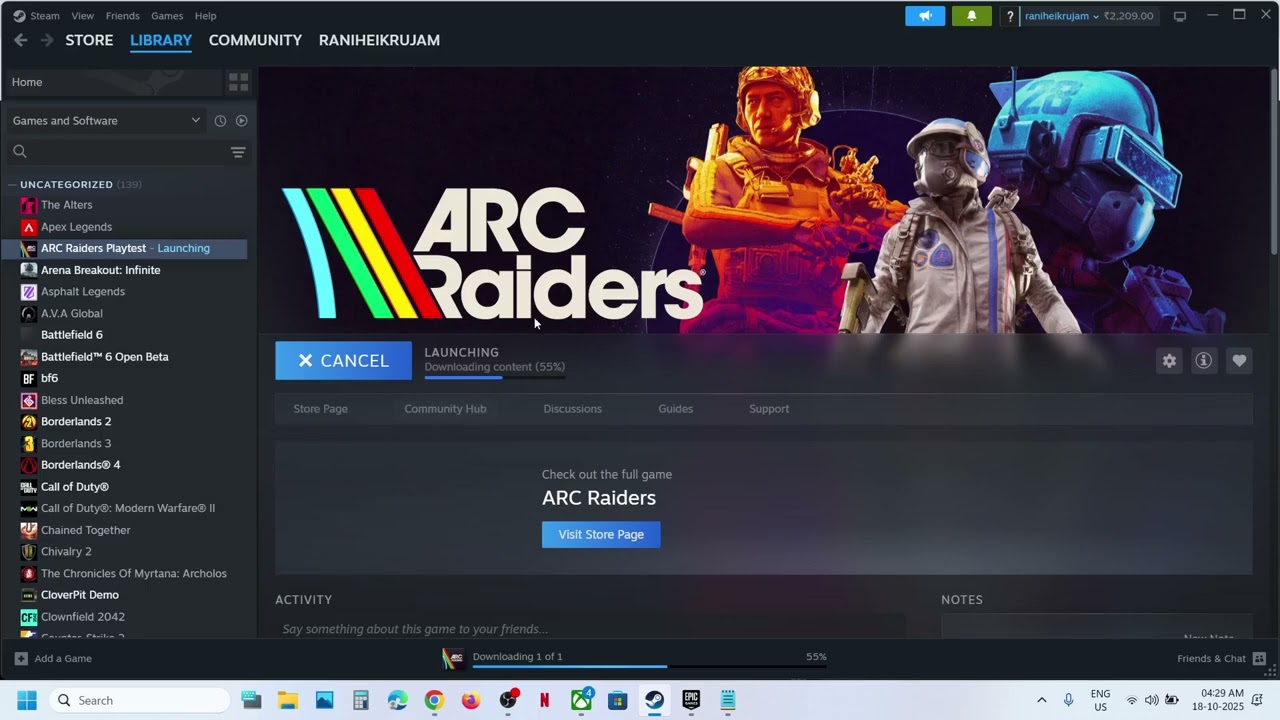Show hidden system tray icons chevron
Screen dimensions: 1280x720
pyautogui.click(x=1041, y=700)
